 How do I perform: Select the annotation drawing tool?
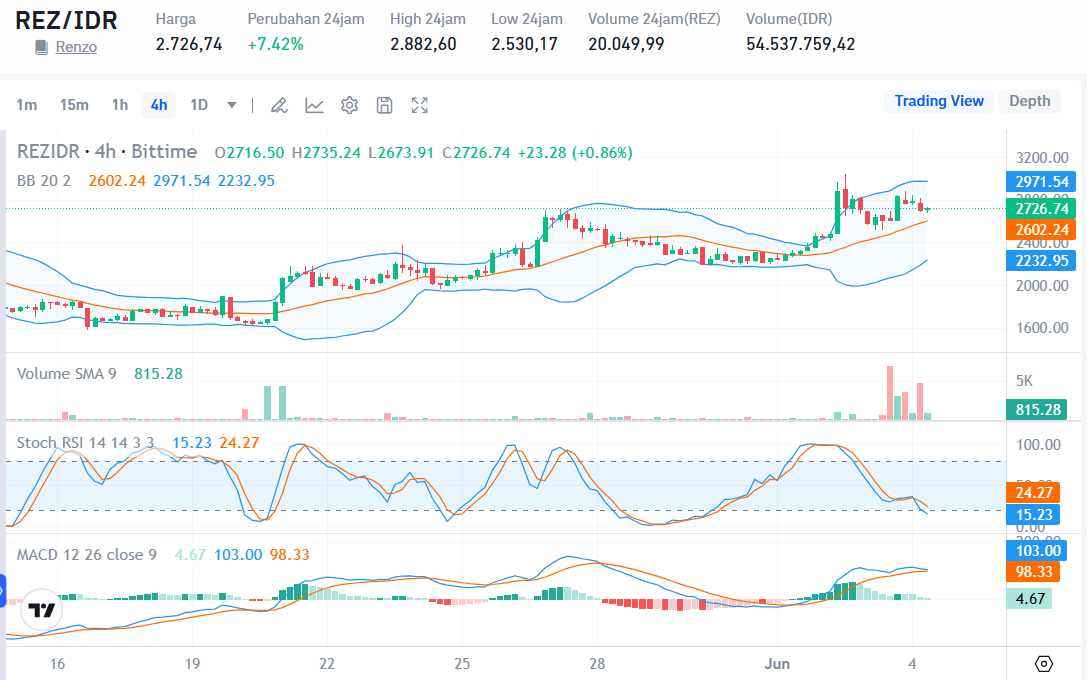pyautogui.click(x=279, y=104)
